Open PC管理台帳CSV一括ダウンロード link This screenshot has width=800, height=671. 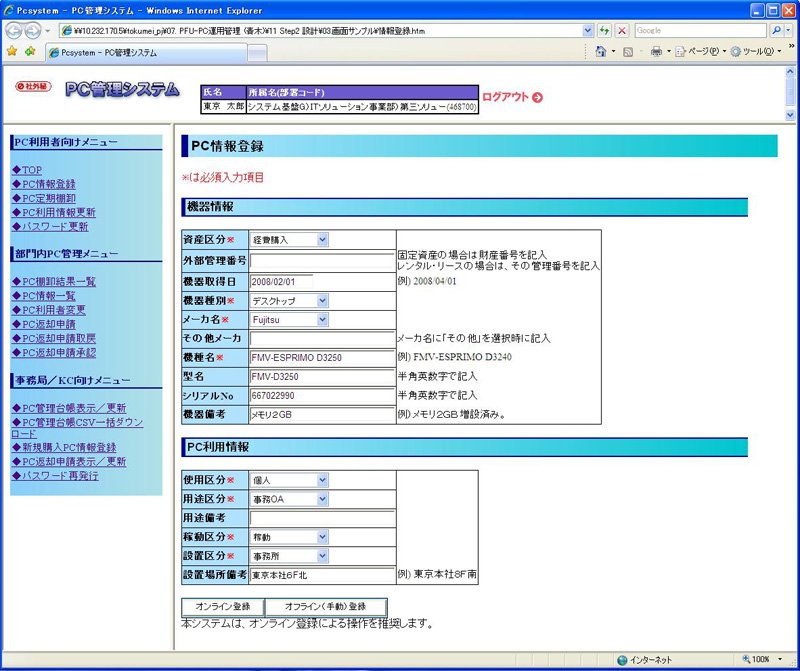tap(77, 428)
